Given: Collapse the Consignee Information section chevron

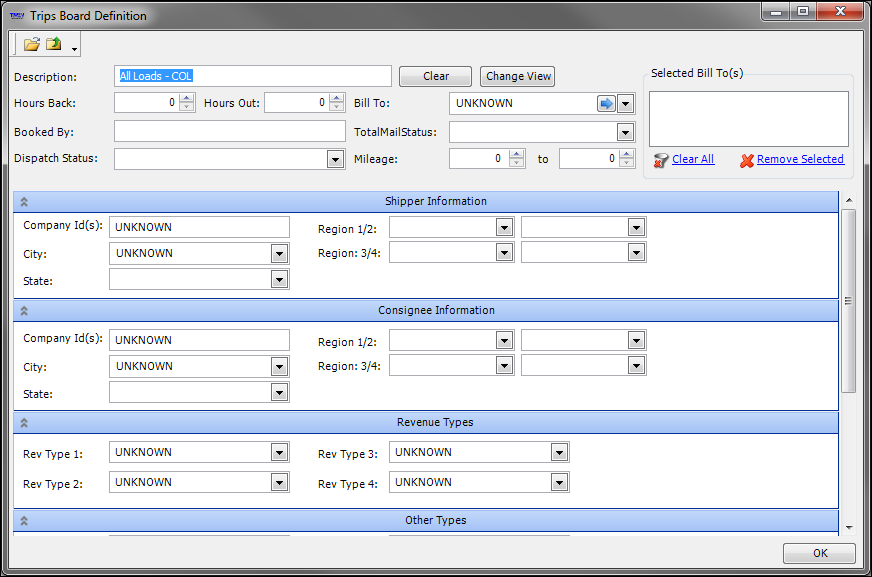Looking at the screenshot, I should [x=24, y=311].
